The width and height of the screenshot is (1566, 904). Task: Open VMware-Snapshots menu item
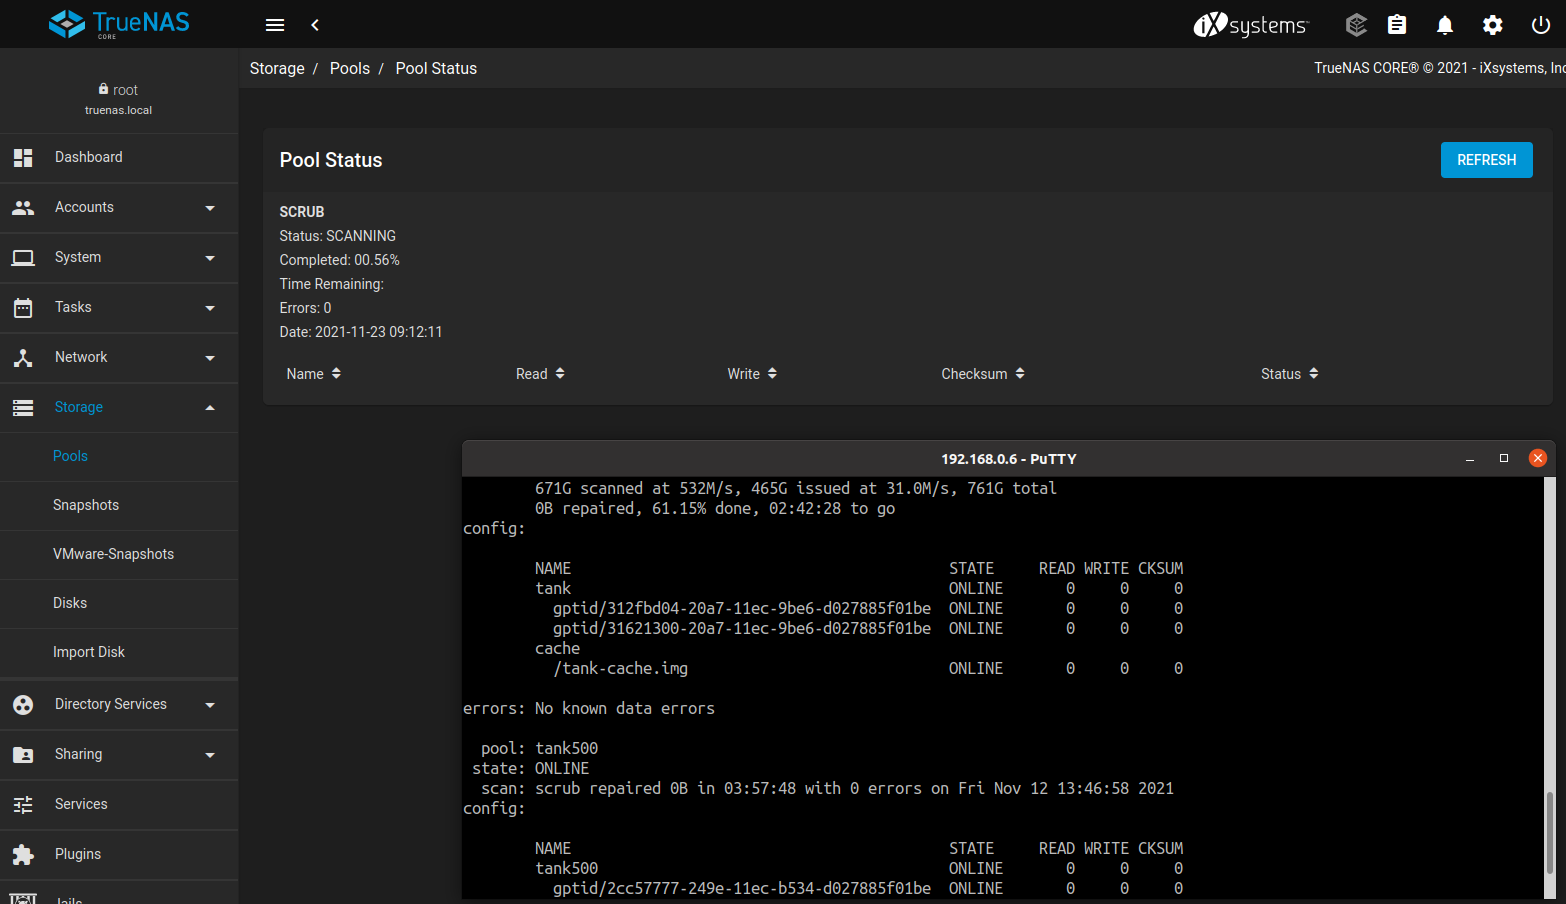click(x=119, y=555)
